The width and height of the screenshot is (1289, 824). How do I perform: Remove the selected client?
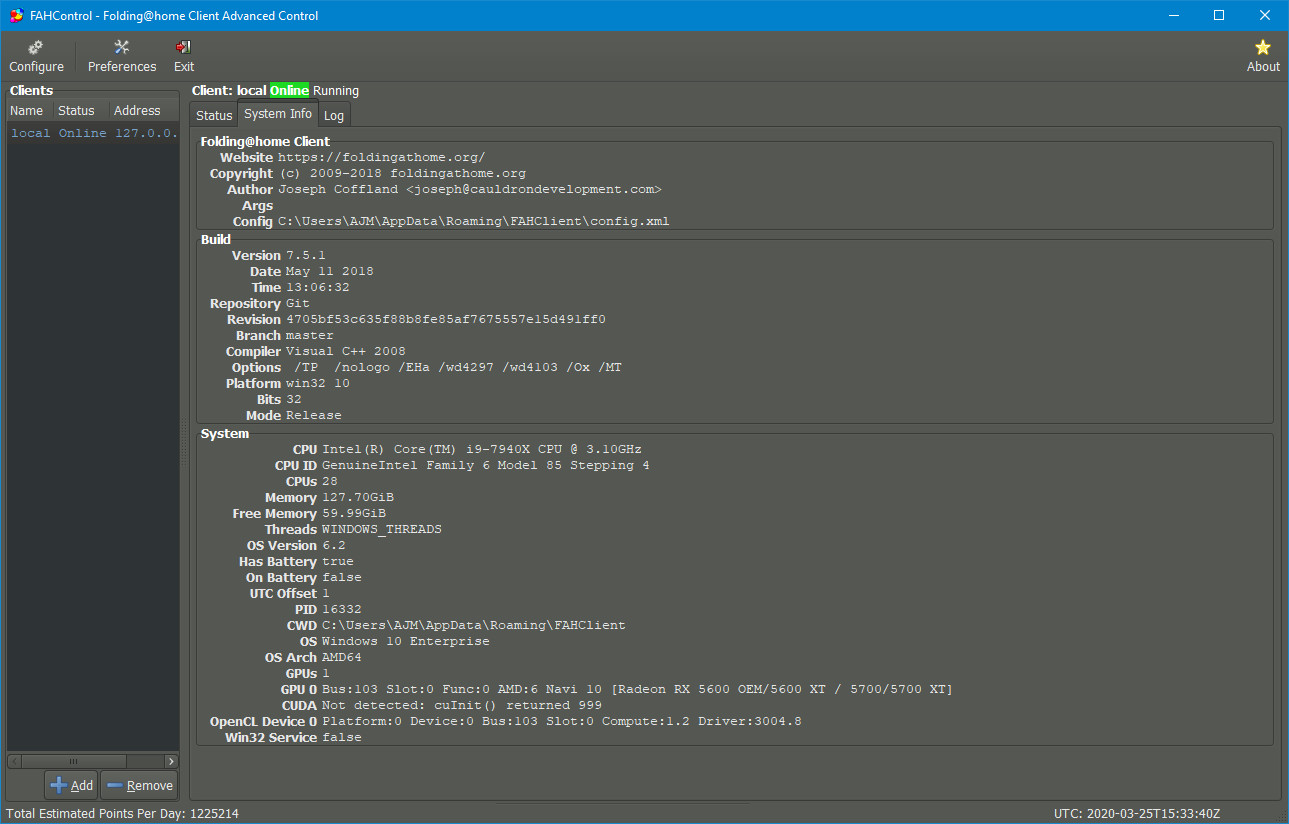click(x=139, y=785)
